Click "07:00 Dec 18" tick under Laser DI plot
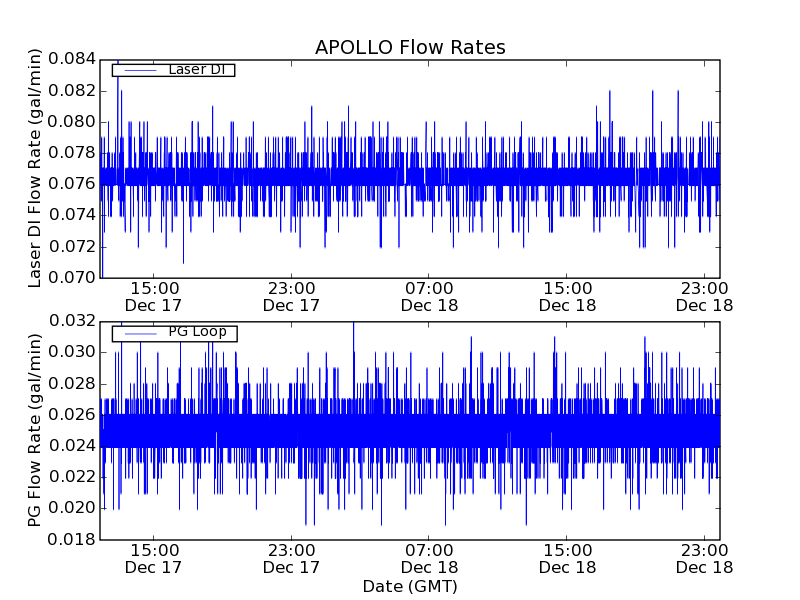The image size is (800, 600). pos(429,297)
